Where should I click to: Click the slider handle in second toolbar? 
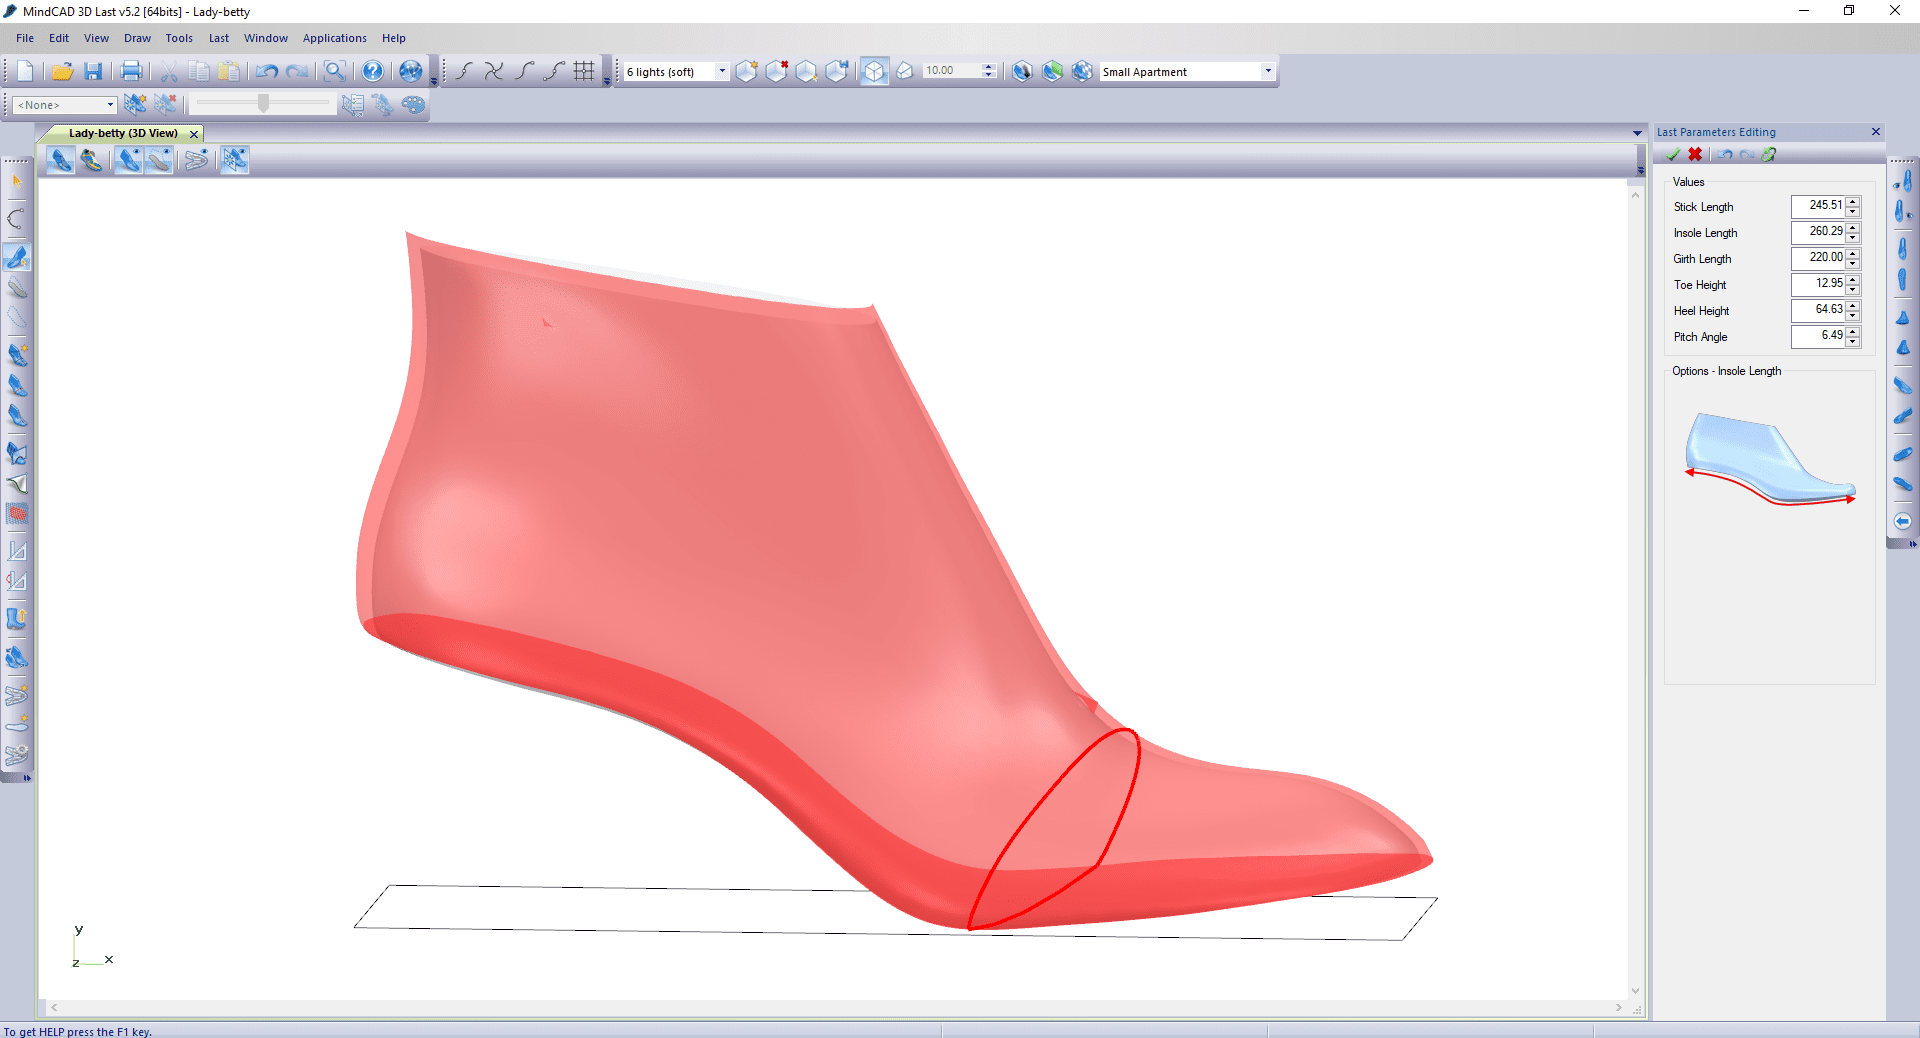point(263,104)
